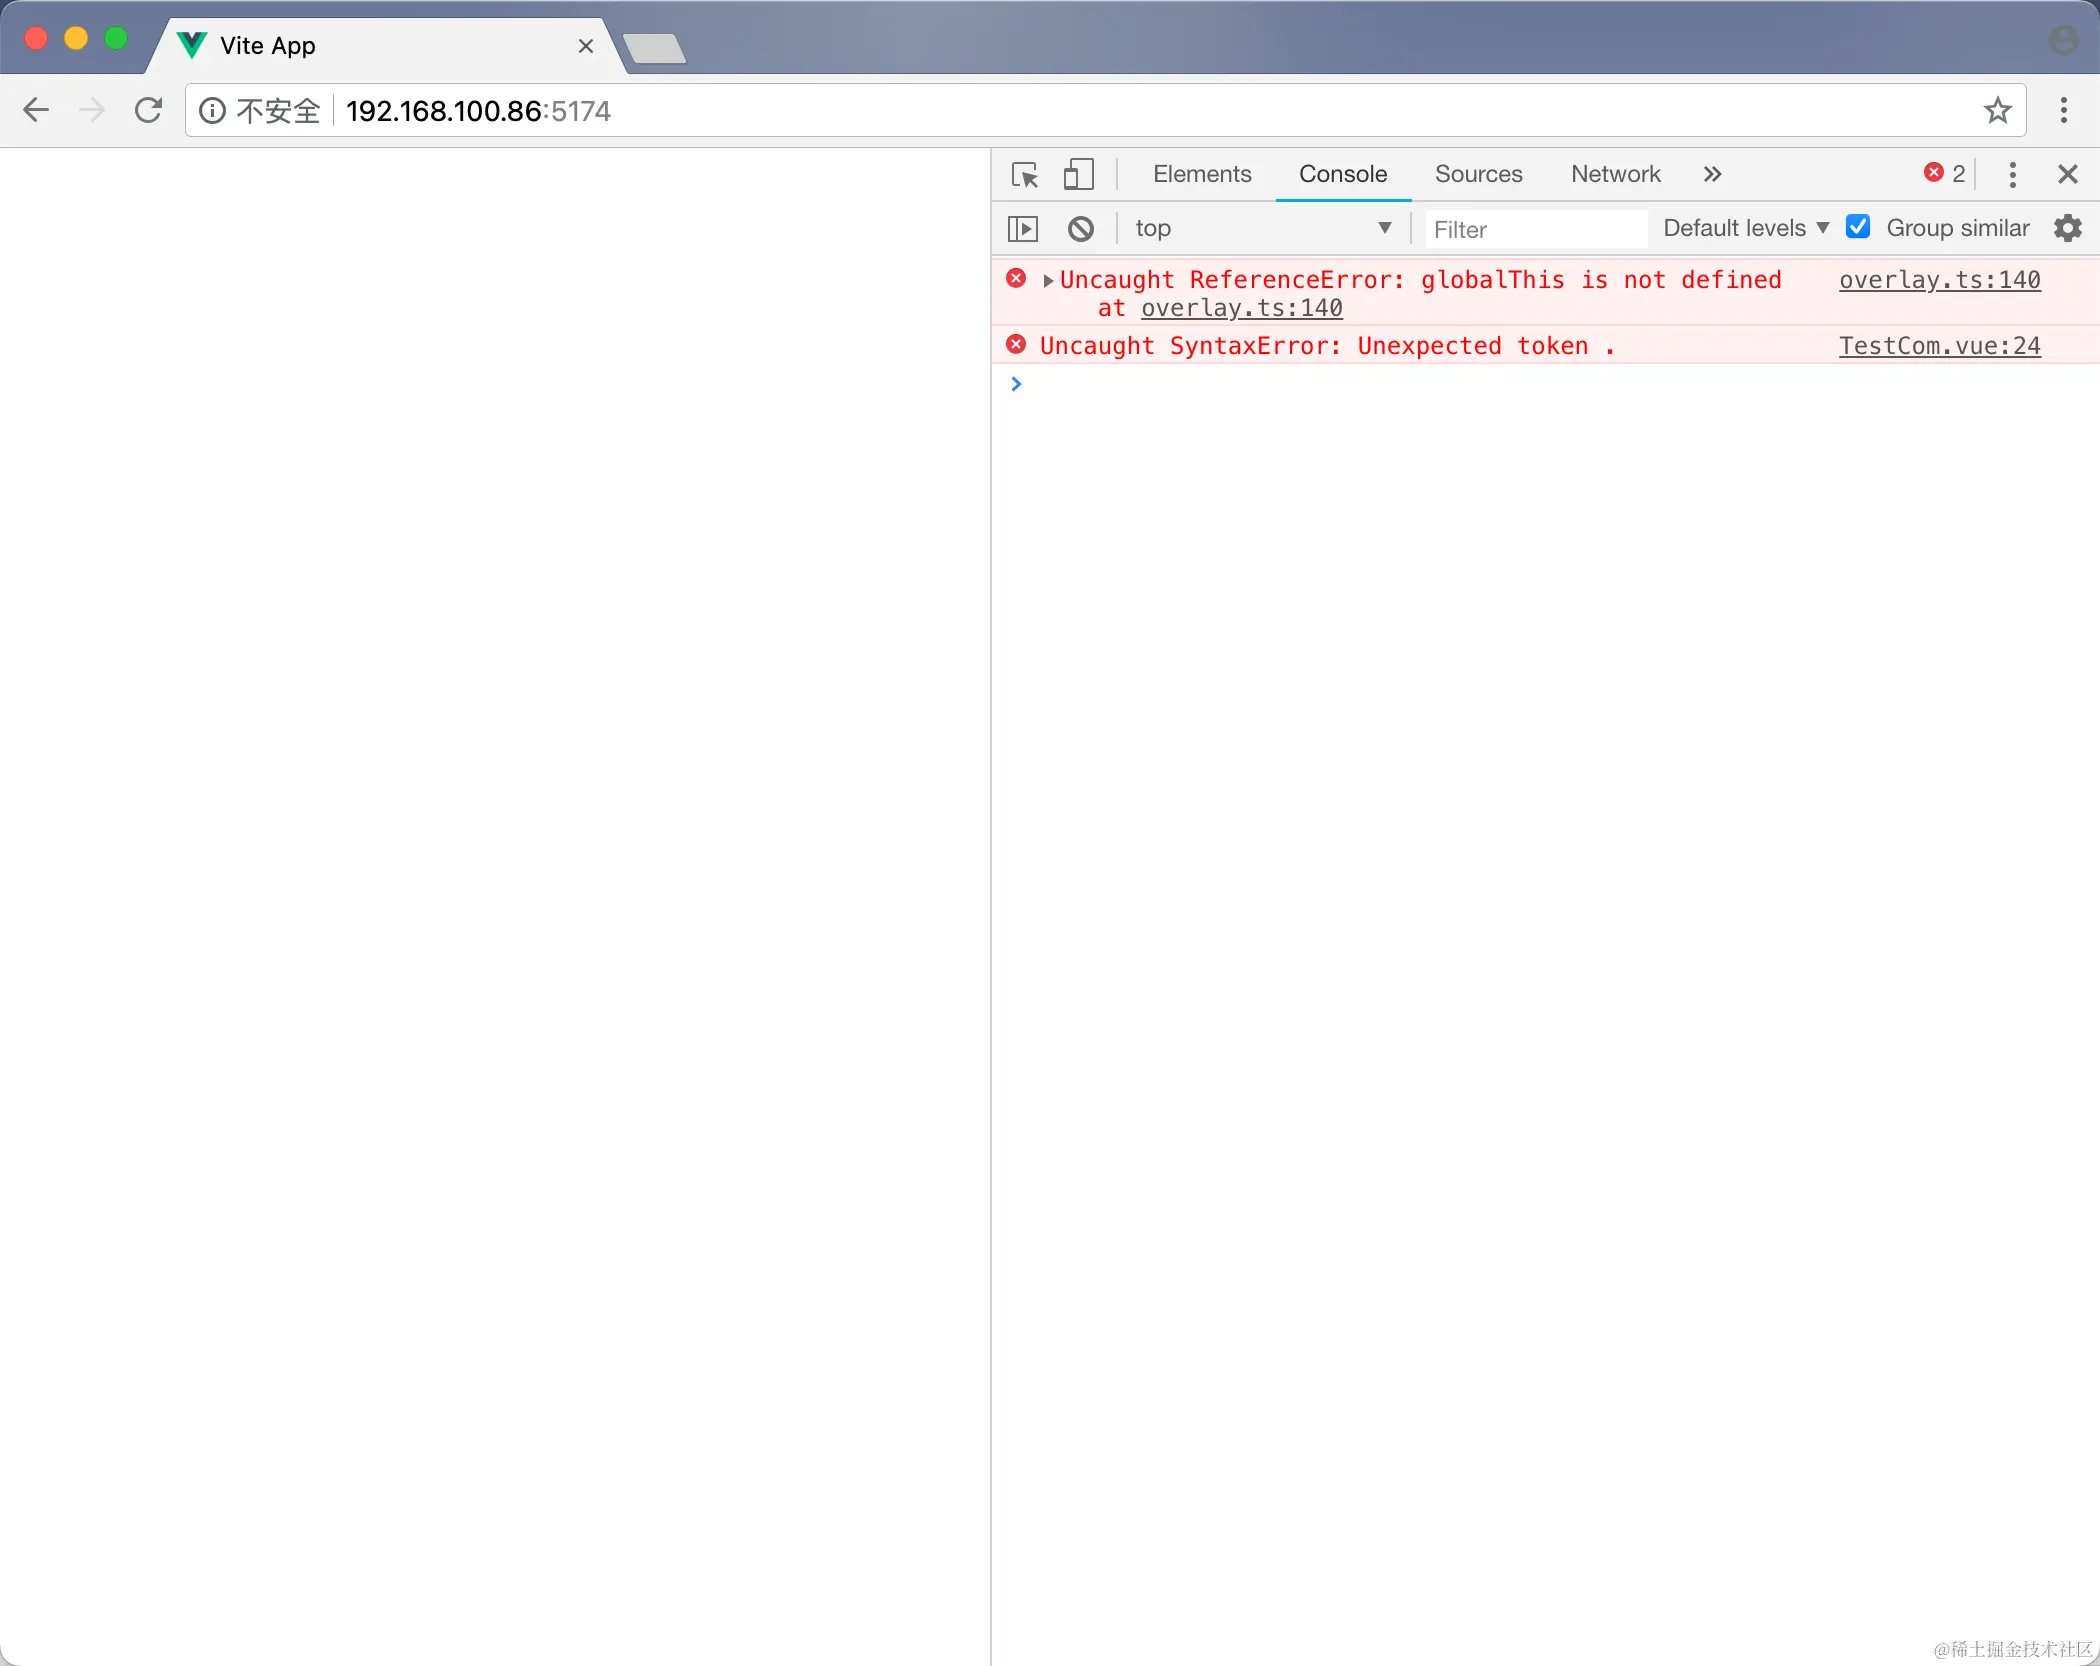This screenshot has height=1666, width=2100.
Task: Open the overlay.ts:140 link on right
Action: [x=1939, y=280]
